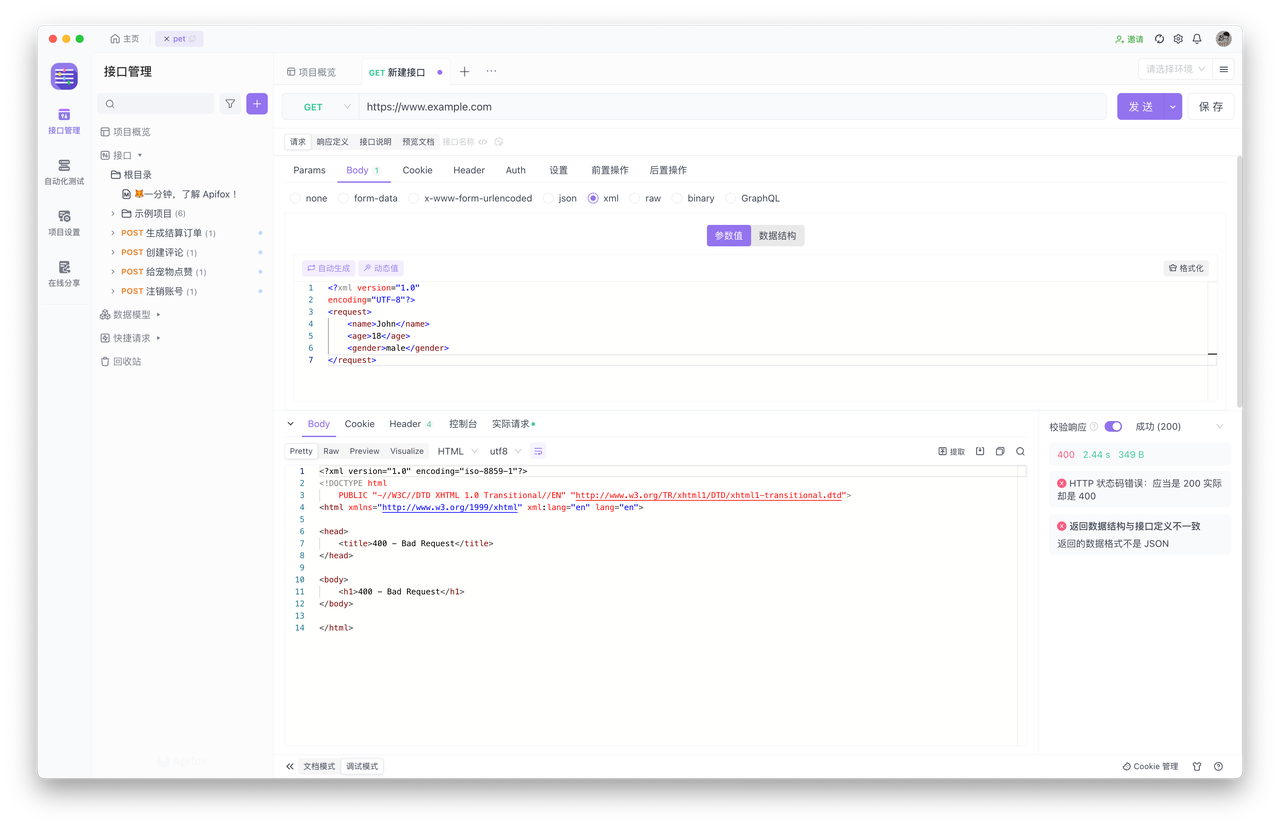1280x828 pixels.
Task: Switch to the 项目概览 top tab
Action: click(x=311, y=72)
